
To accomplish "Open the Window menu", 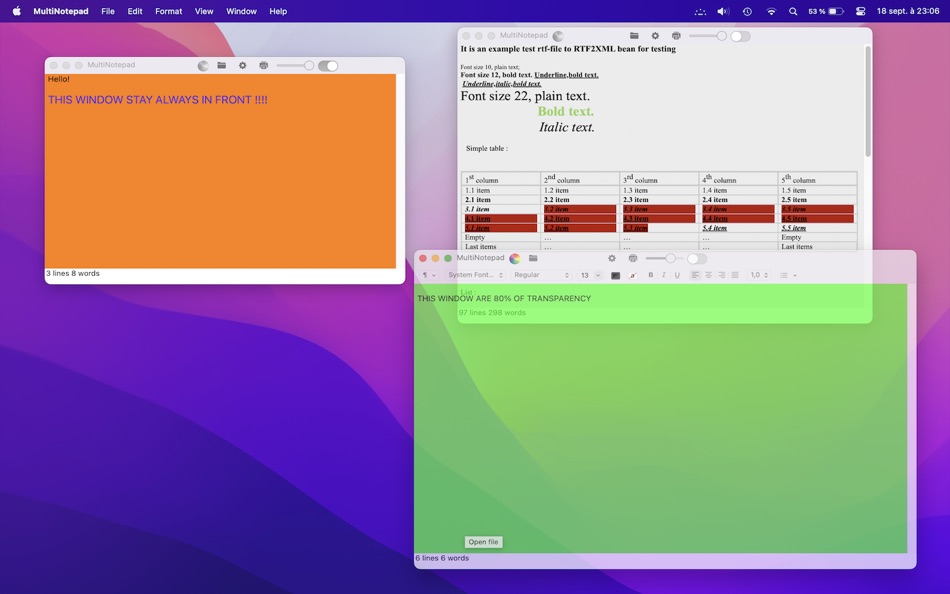I will tap(241, 12).
